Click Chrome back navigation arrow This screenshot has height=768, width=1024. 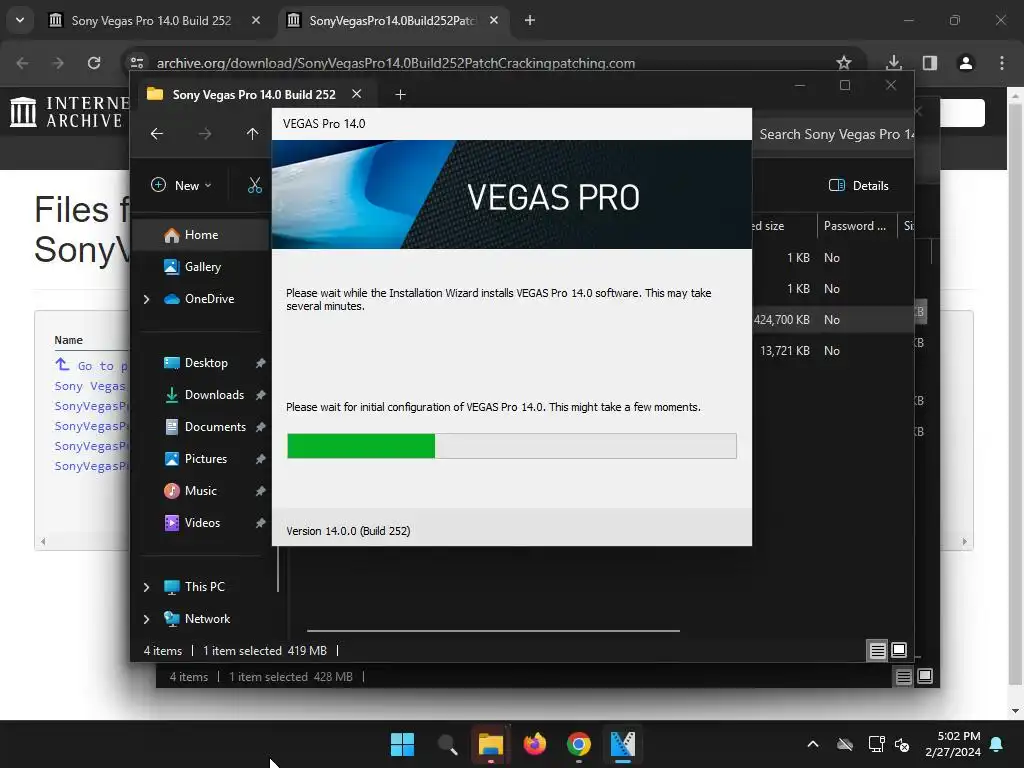pos(22,63)
